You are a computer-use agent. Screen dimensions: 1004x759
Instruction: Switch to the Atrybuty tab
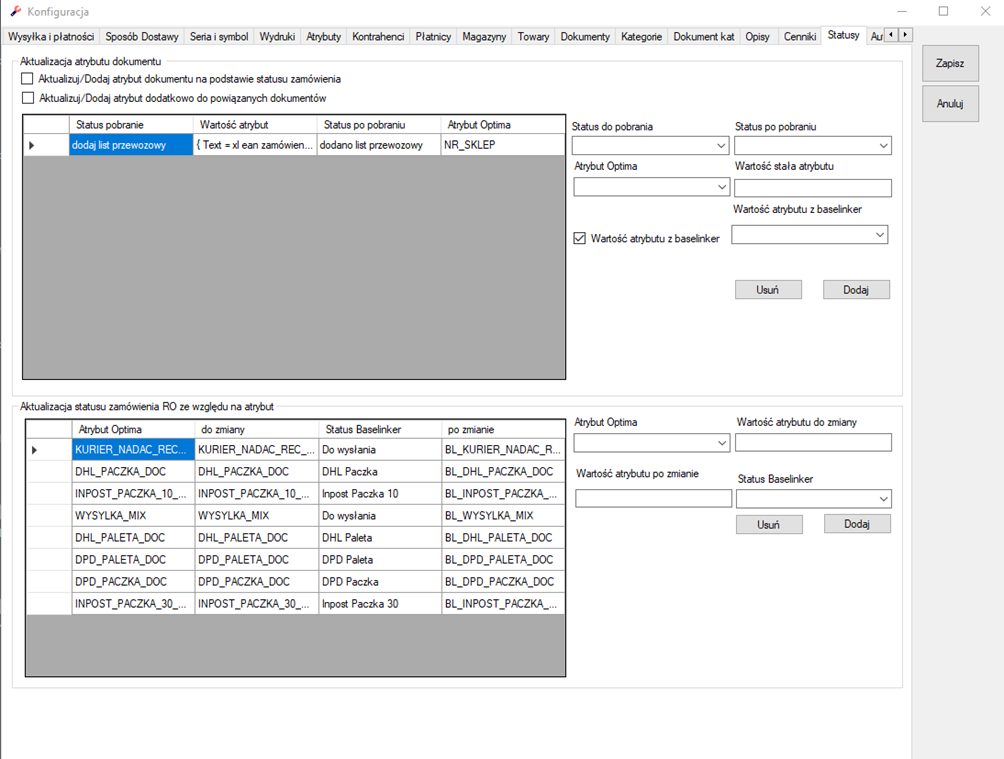pyautogui.click(x=323, y=37)
